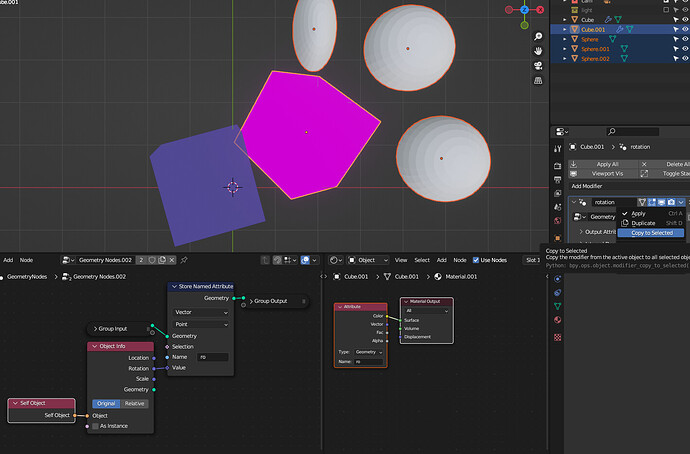Click the mesh data icon on Sphere row
Viewport: 690px width, 454px height.
[613, 39]
